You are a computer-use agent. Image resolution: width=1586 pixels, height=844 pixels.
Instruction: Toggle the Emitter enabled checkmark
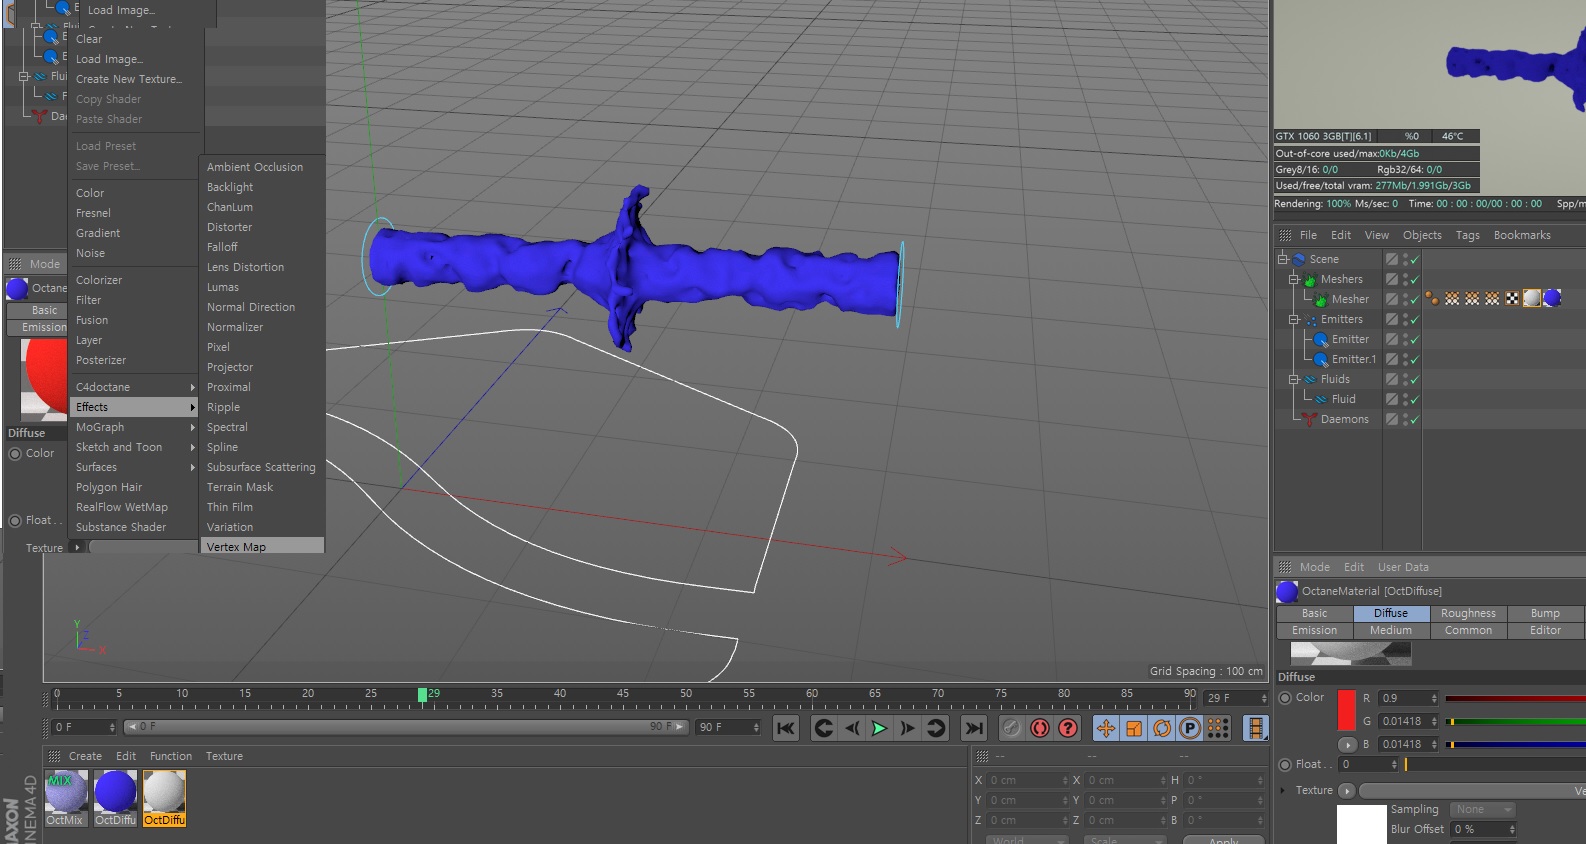pyautogui.click(x=1415, y=340)
